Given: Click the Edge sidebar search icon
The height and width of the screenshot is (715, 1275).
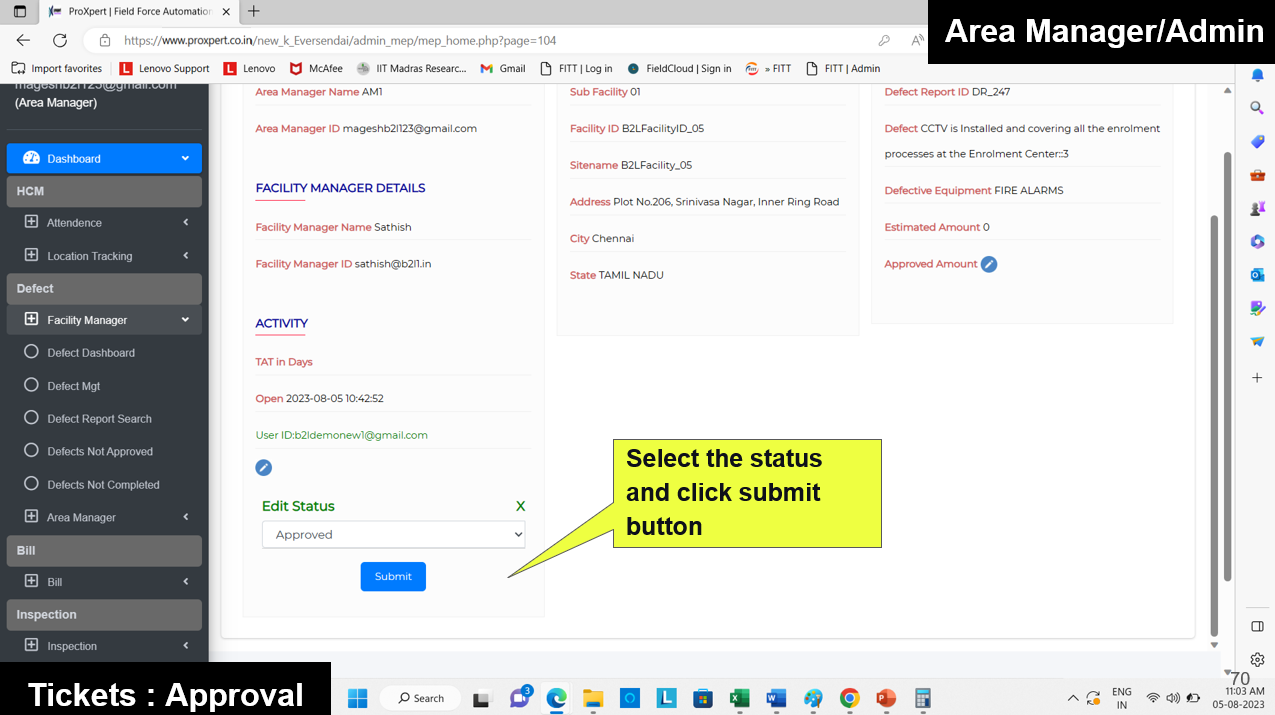Looking at the screenshot, I should pyautogui.click(x=1257, y=108).
